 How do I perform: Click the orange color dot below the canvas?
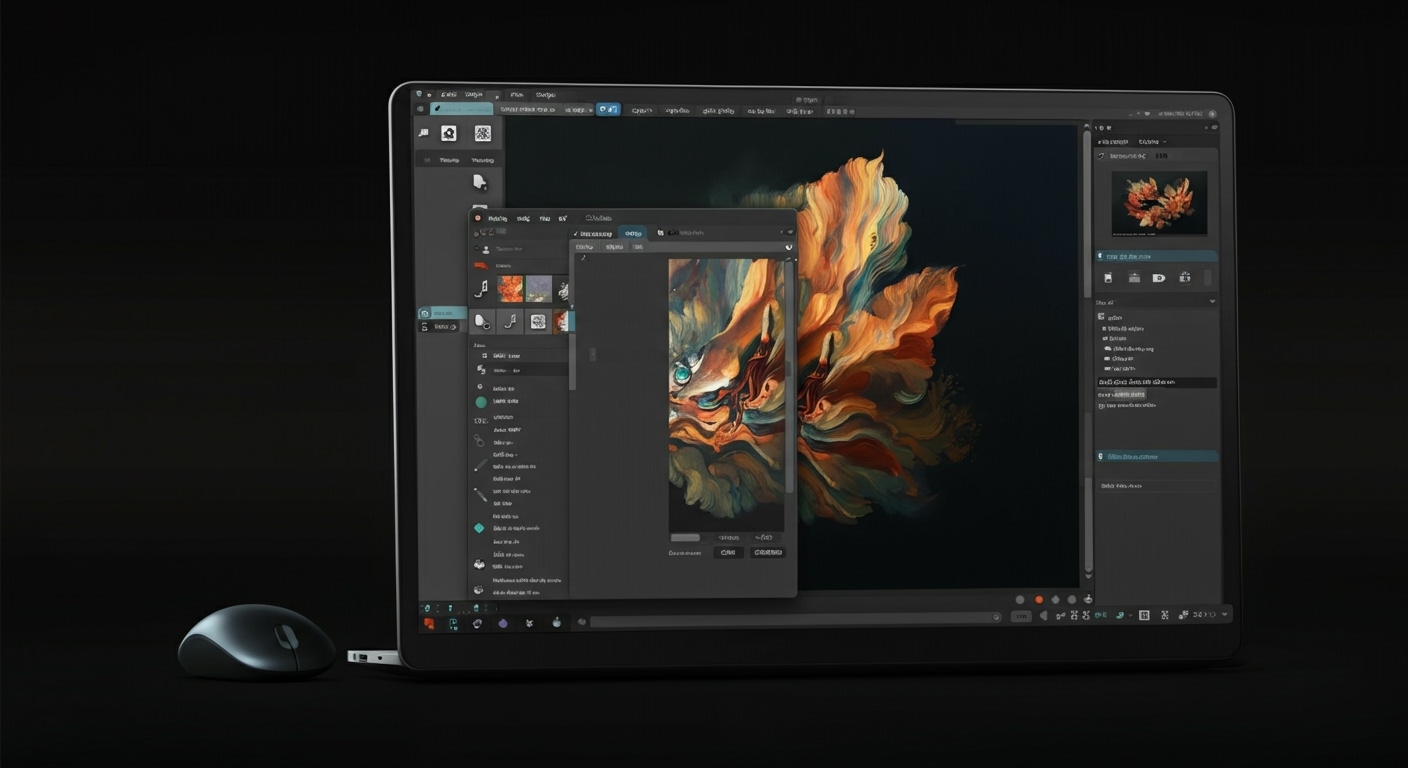(x=1038, y=600)
